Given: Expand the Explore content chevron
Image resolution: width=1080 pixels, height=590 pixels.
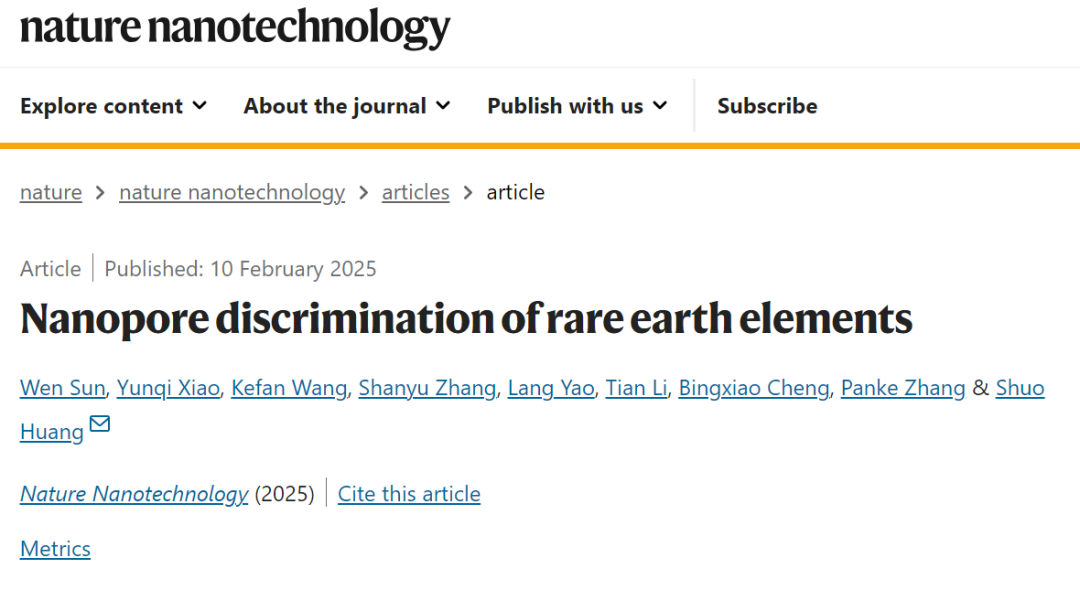Looking at the screenshot, I should pos(200,106).
